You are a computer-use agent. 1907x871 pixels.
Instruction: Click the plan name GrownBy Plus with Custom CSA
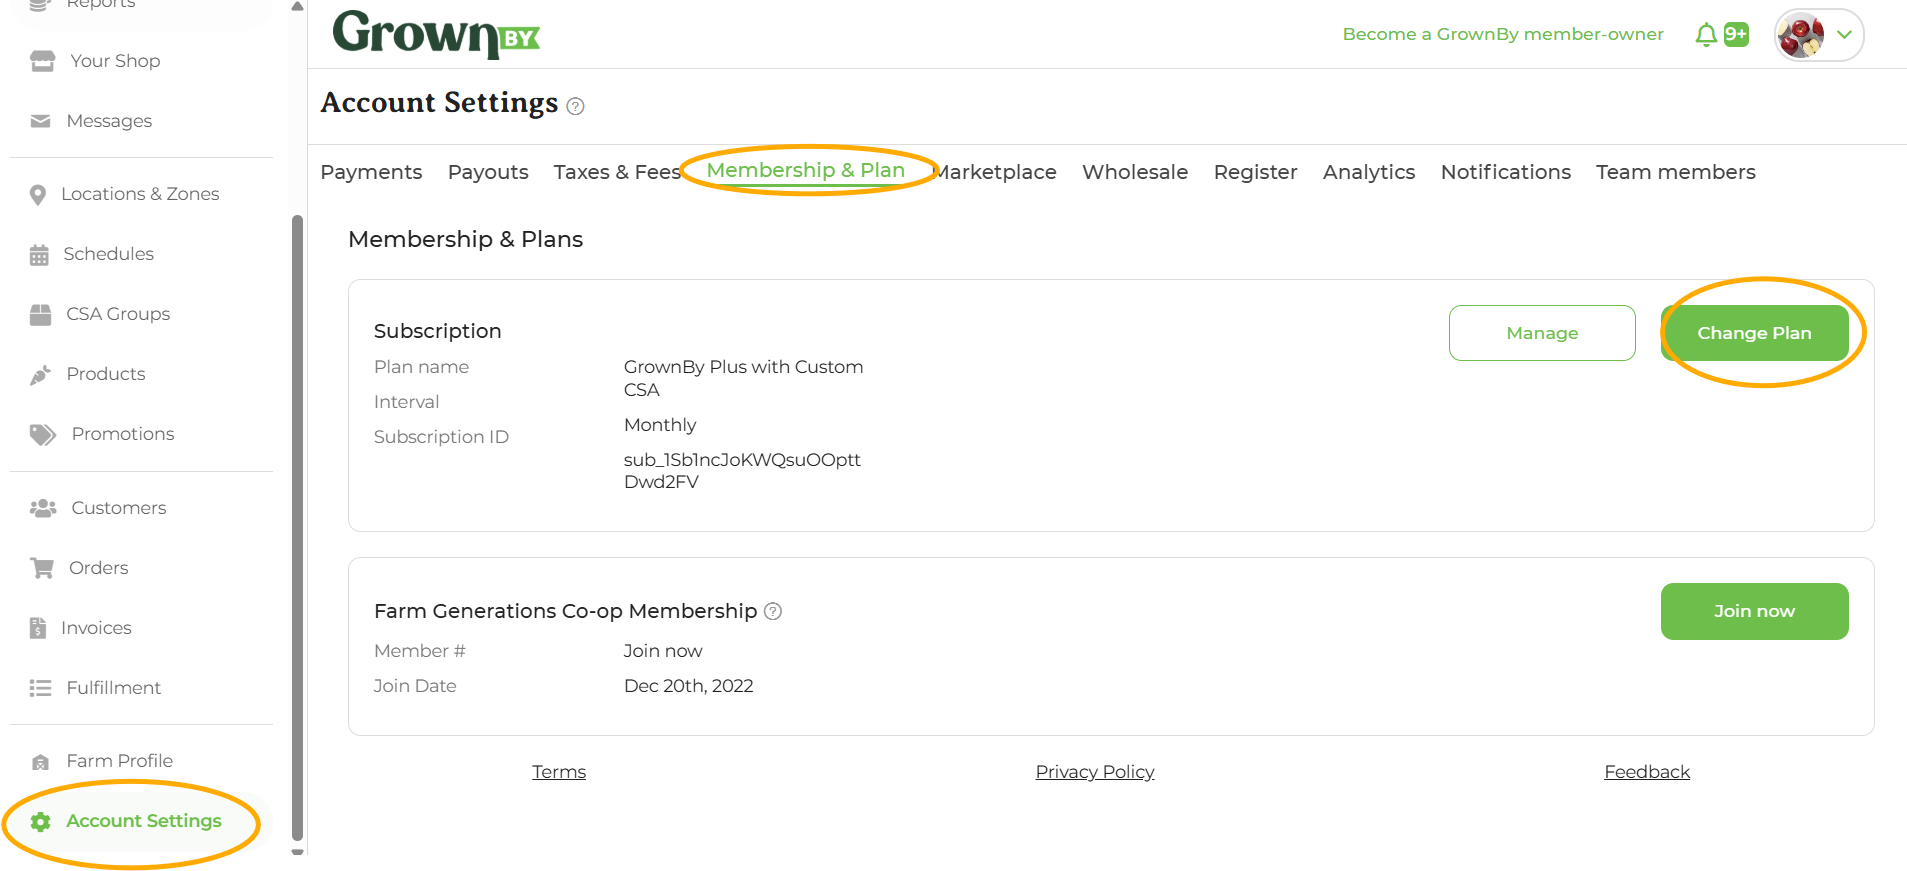point(744,378)
